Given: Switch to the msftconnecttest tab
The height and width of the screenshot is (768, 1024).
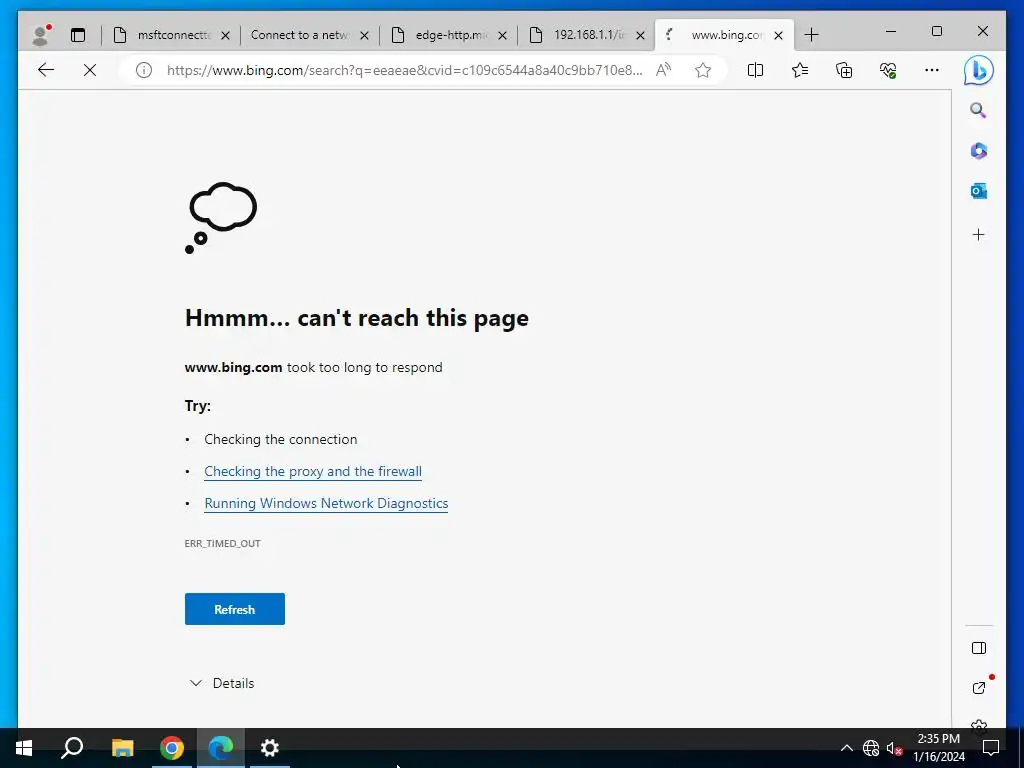Looking at the screenshot, I should (171, 35).
